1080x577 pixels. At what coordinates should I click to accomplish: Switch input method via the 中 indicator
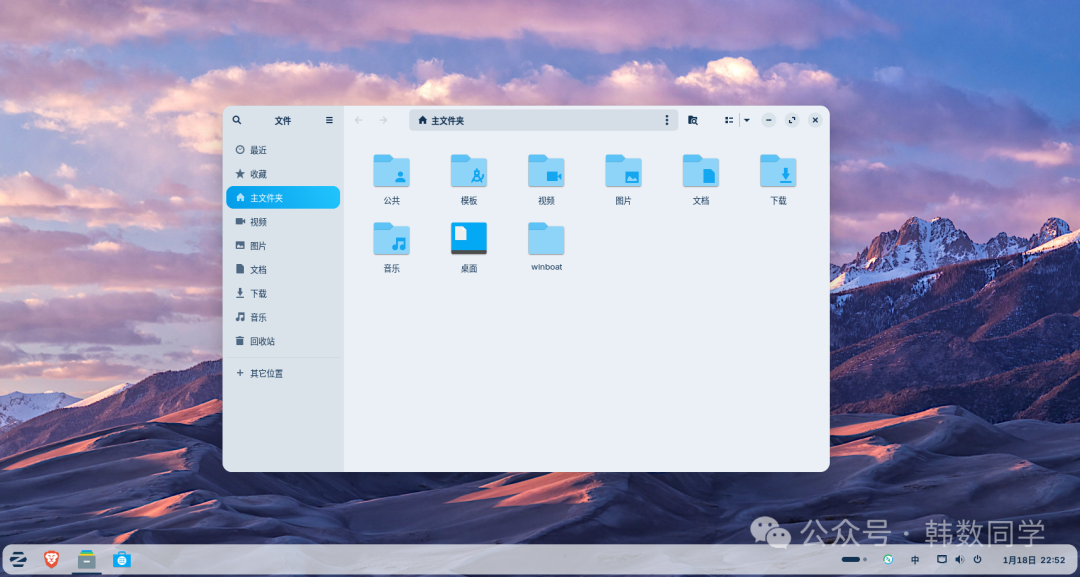[914, 559]
